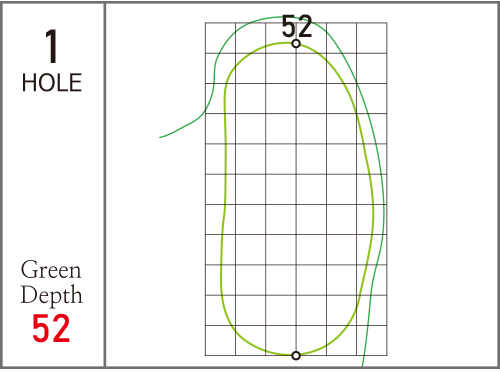Click the vertical divider between panels

105,185
